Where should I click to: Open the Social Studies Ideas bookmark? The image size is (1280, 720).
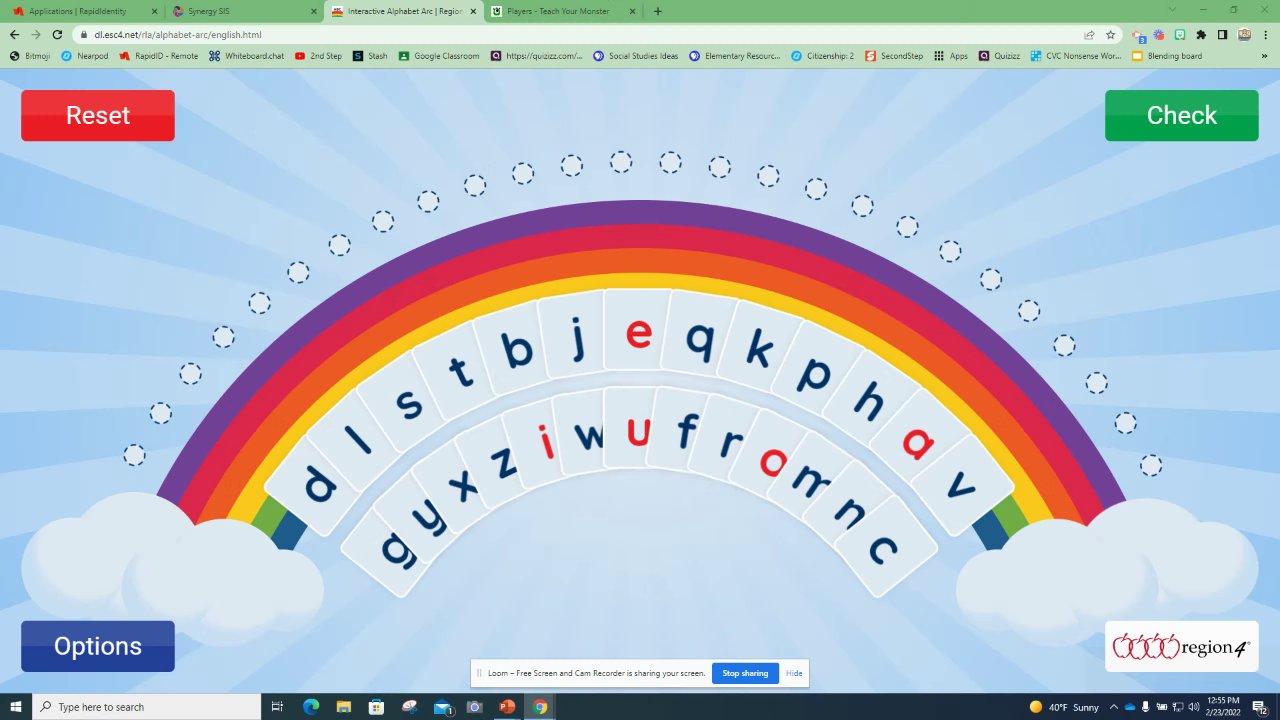point(635,56)
